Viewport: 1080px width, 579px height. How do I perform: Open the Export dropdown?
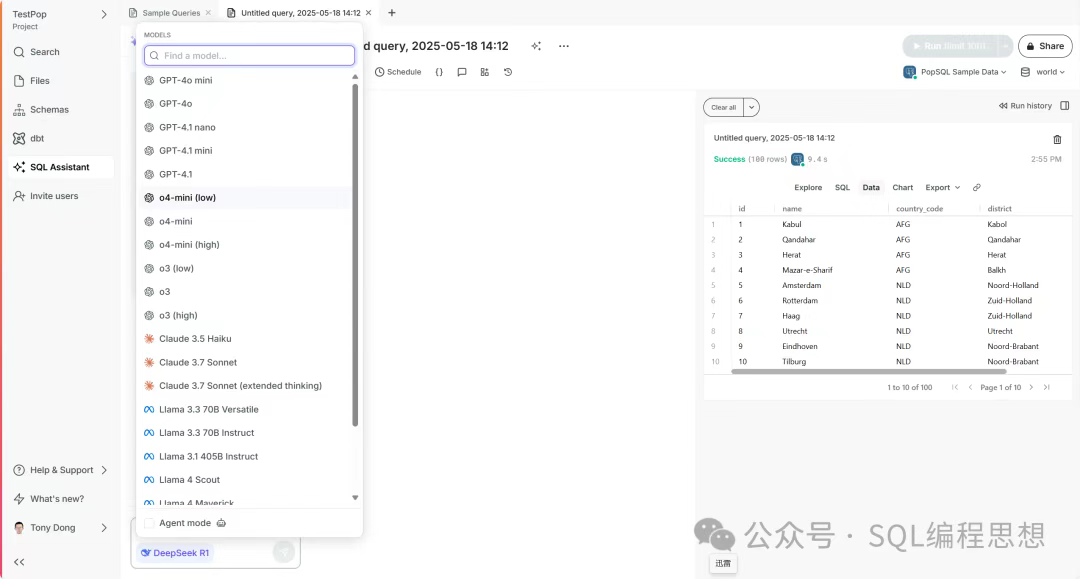[942, 188]
